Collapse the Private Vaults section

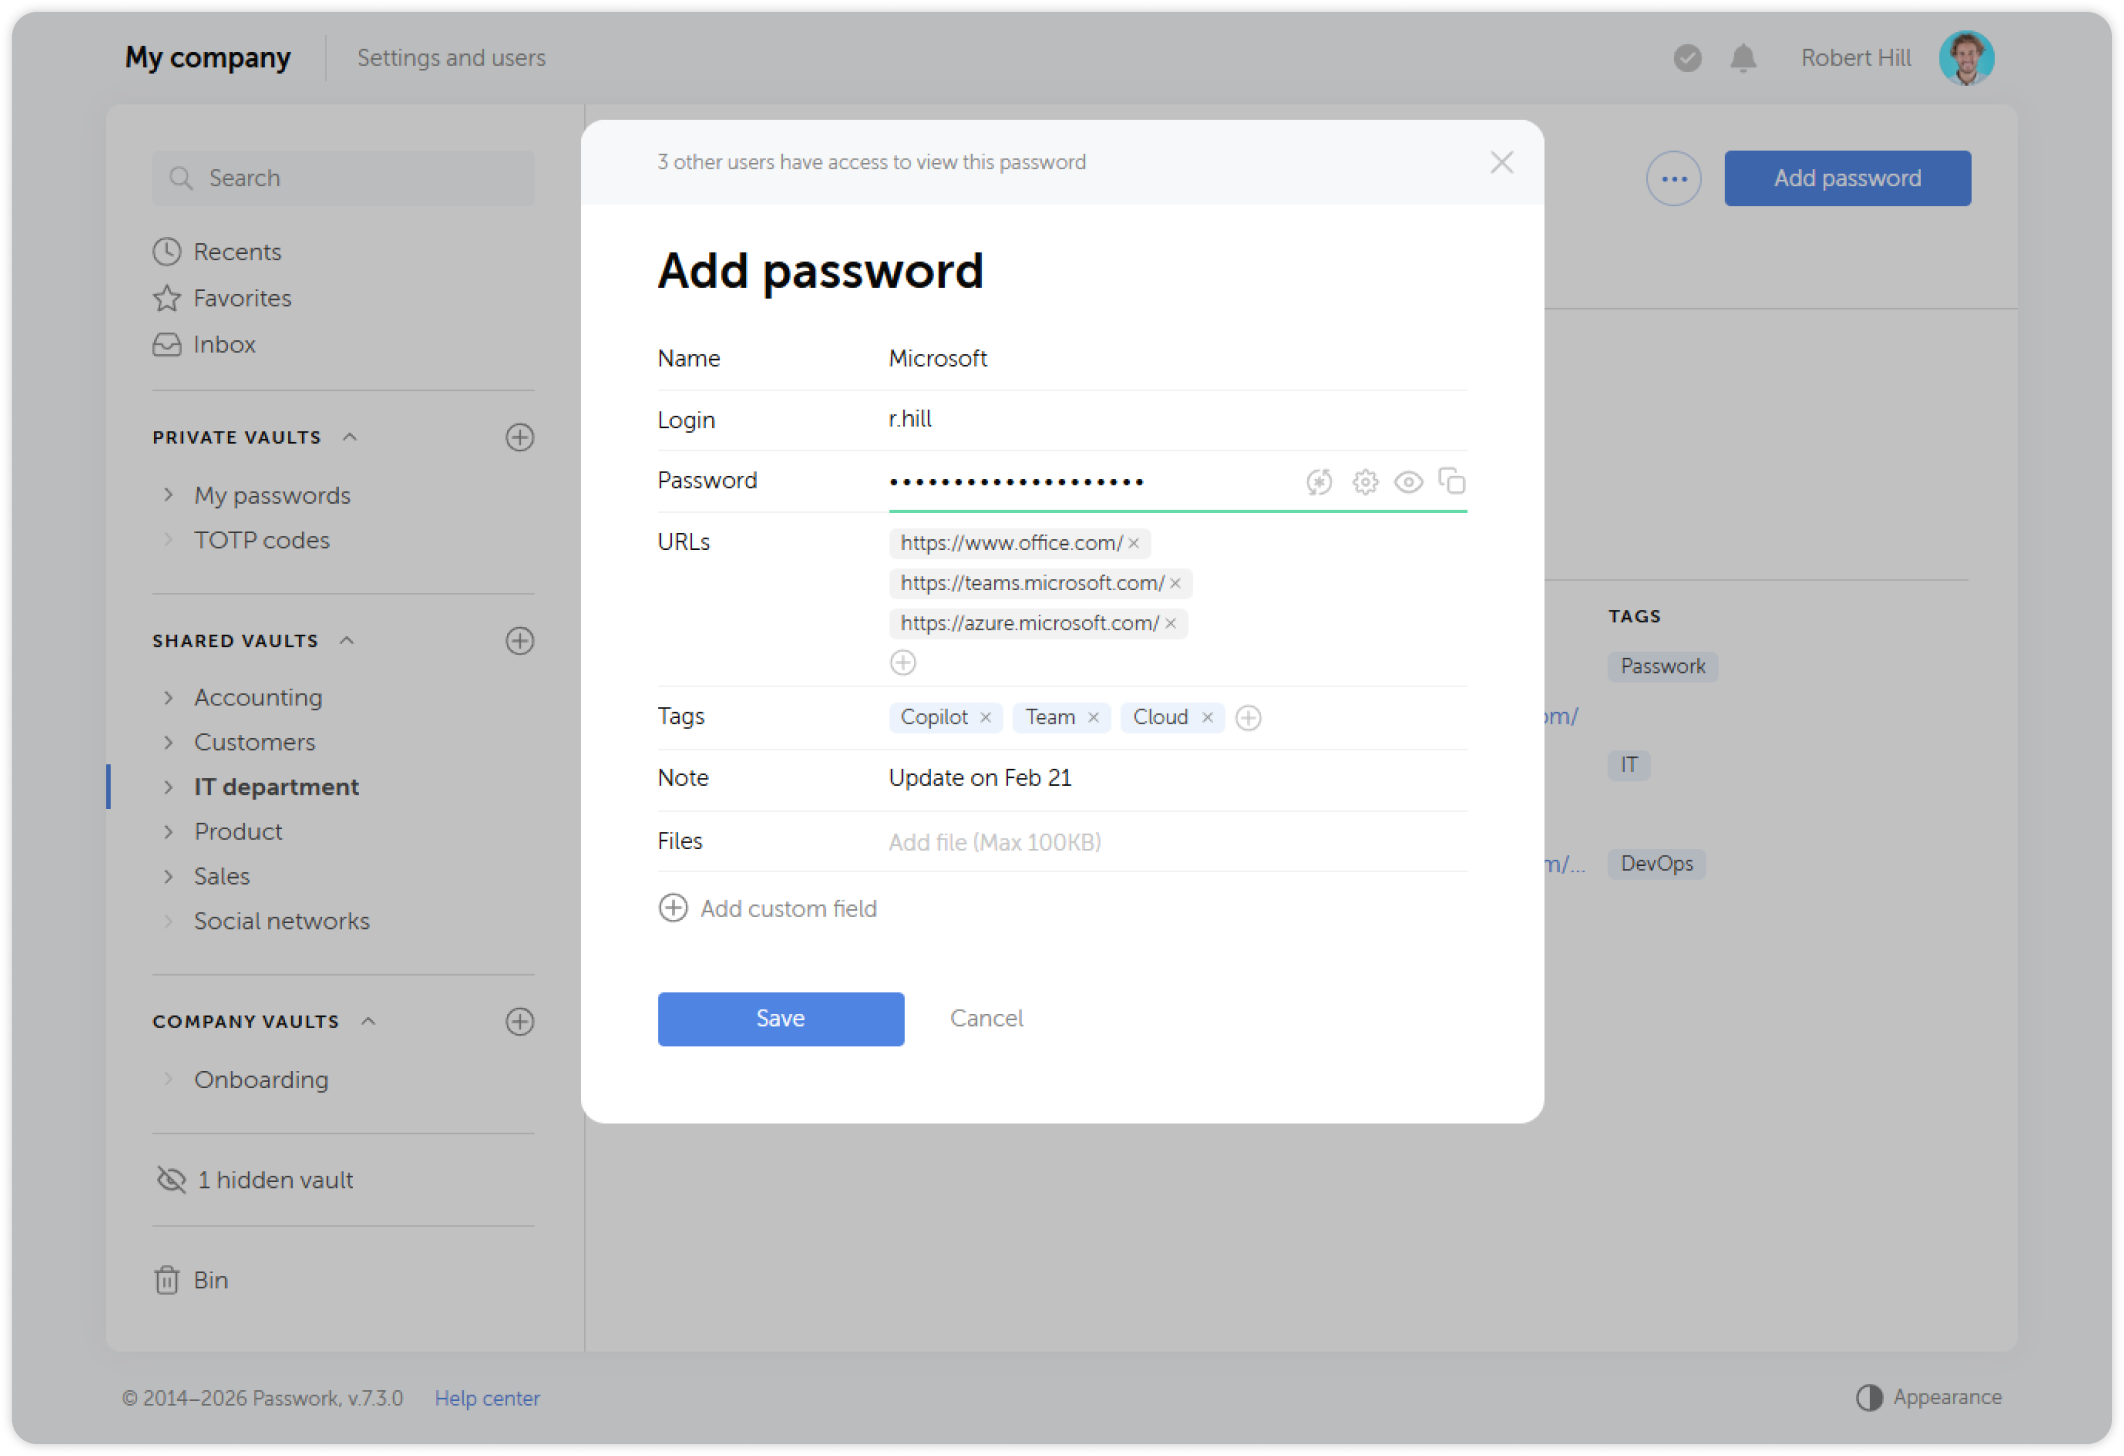pos(349,436)
